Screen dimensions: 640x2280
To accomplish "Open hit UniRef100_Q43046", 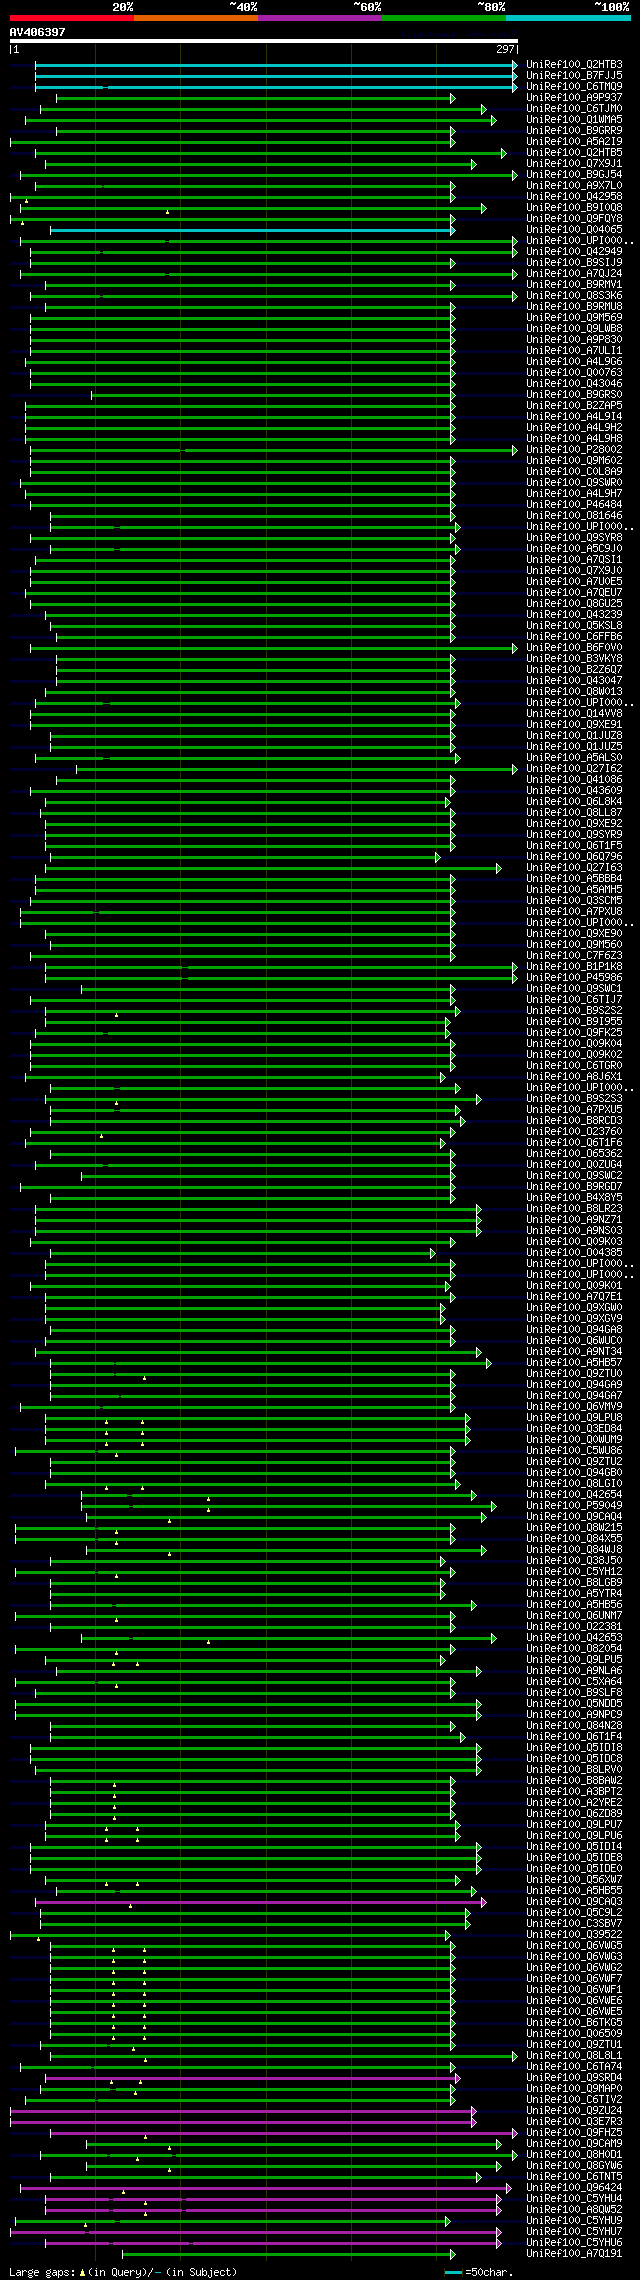I will 574,384.
